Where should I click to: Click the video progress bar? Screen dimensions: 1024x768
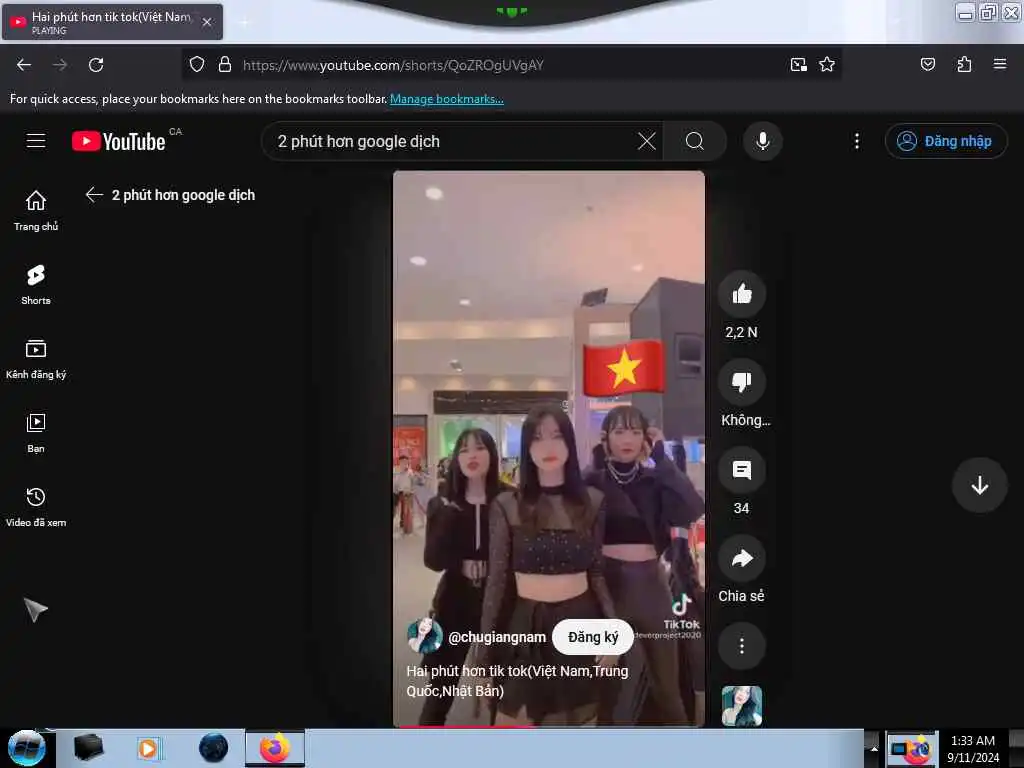point(549,726)
